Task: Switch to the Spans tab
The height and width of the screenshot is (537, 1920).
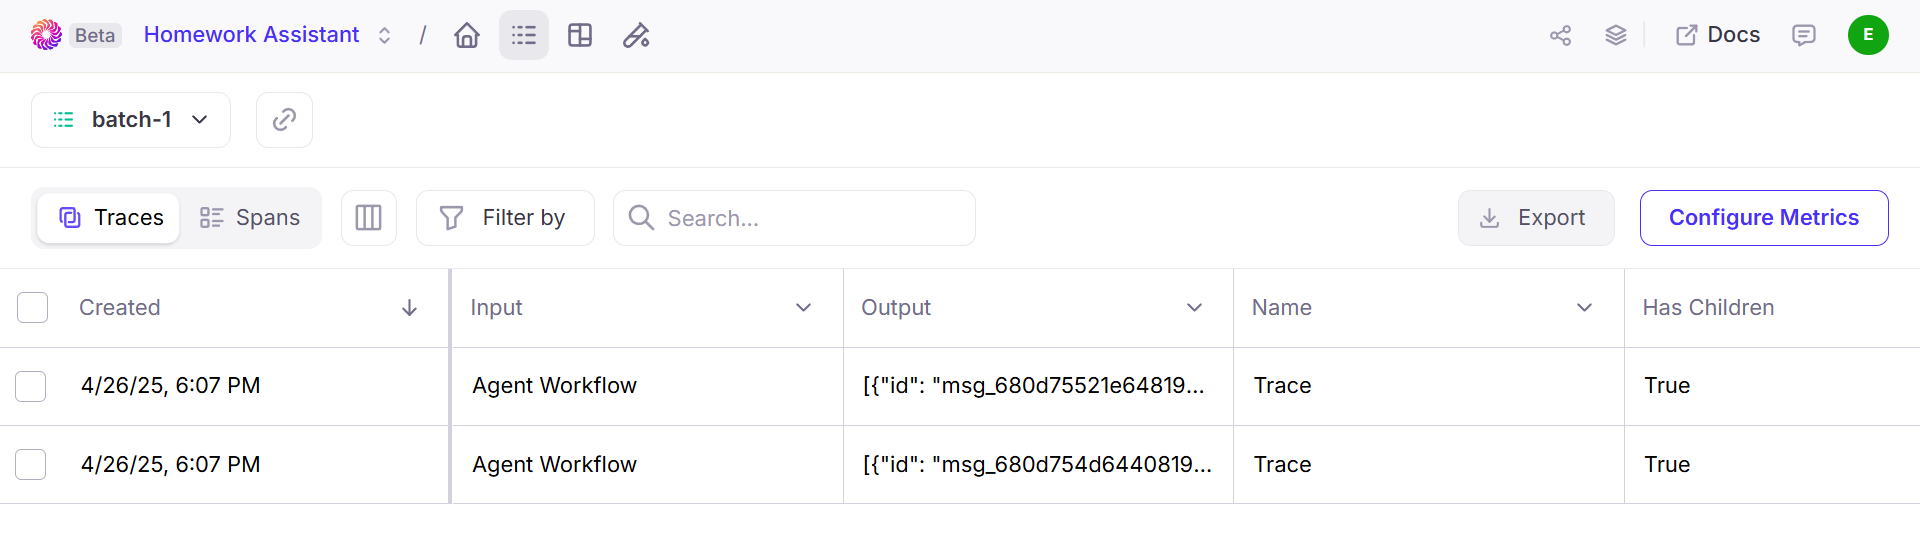Action: point(250,218)
